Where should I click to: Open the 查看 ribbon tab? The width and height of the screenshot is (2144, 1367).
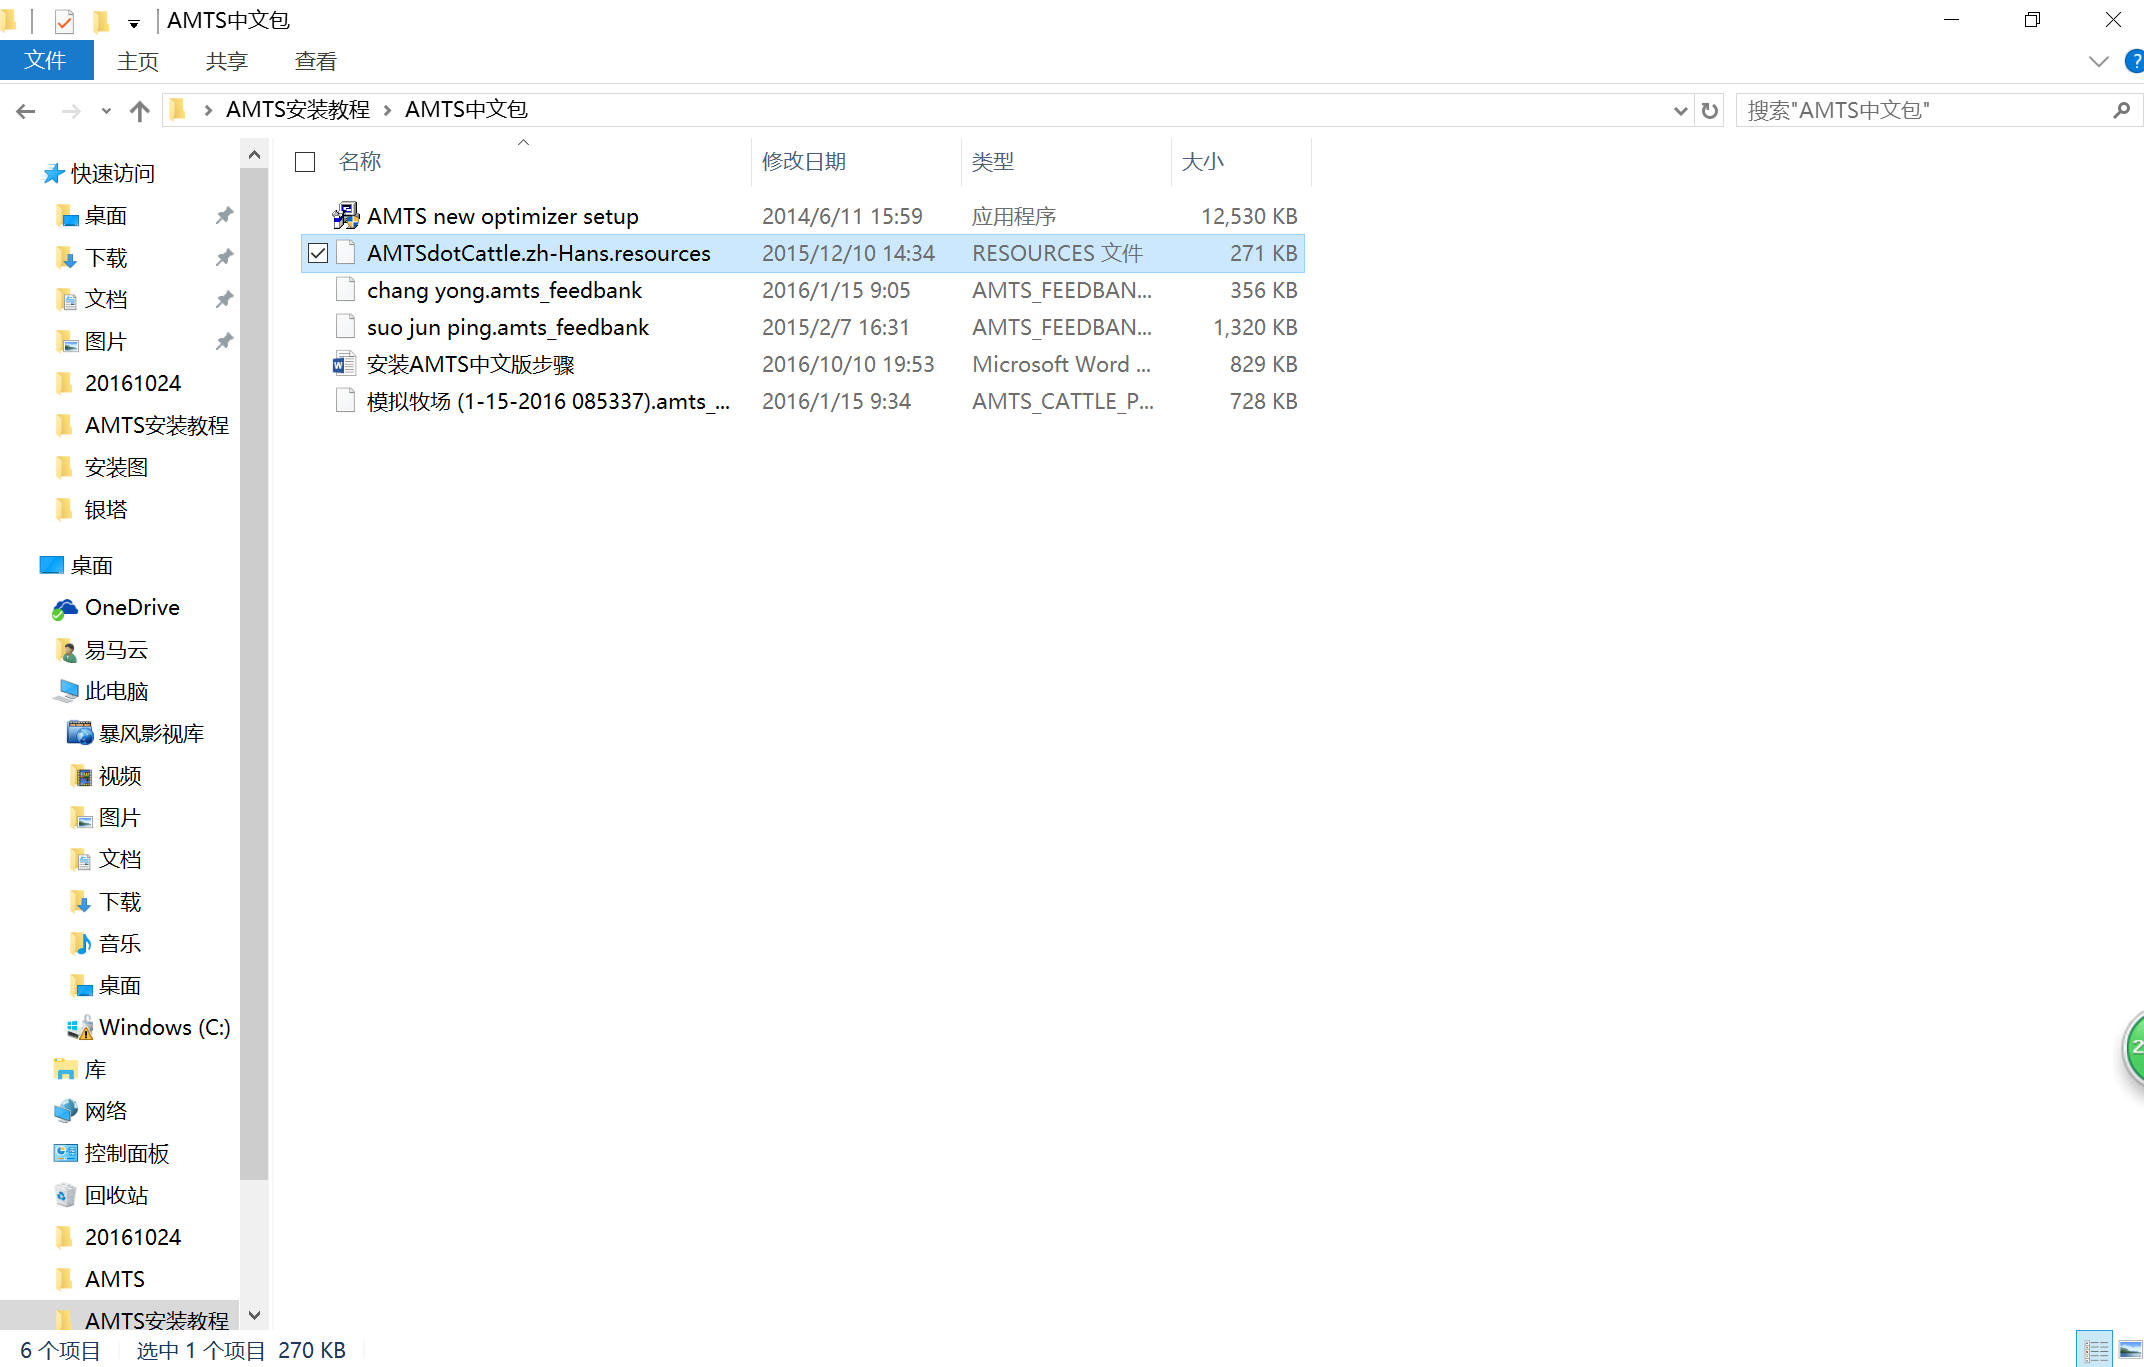point(316,62)
